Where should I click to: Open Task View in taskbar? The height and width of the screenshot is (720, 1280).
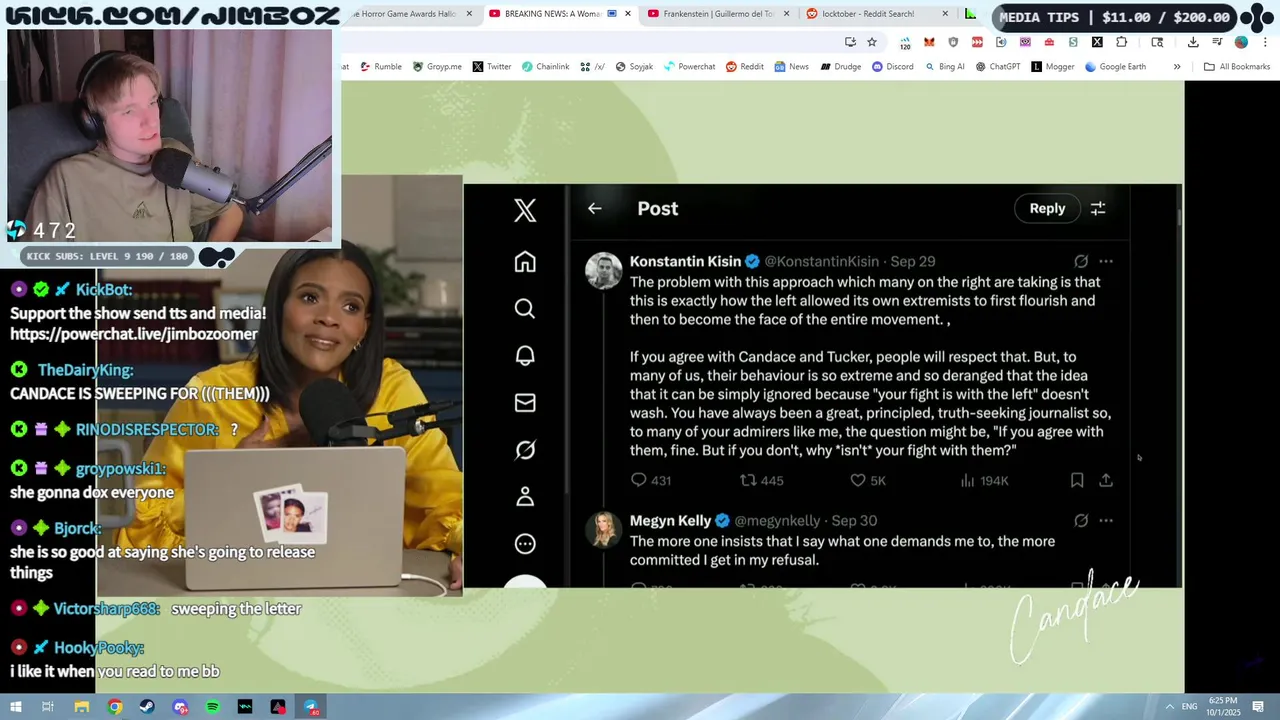point(47,707)
